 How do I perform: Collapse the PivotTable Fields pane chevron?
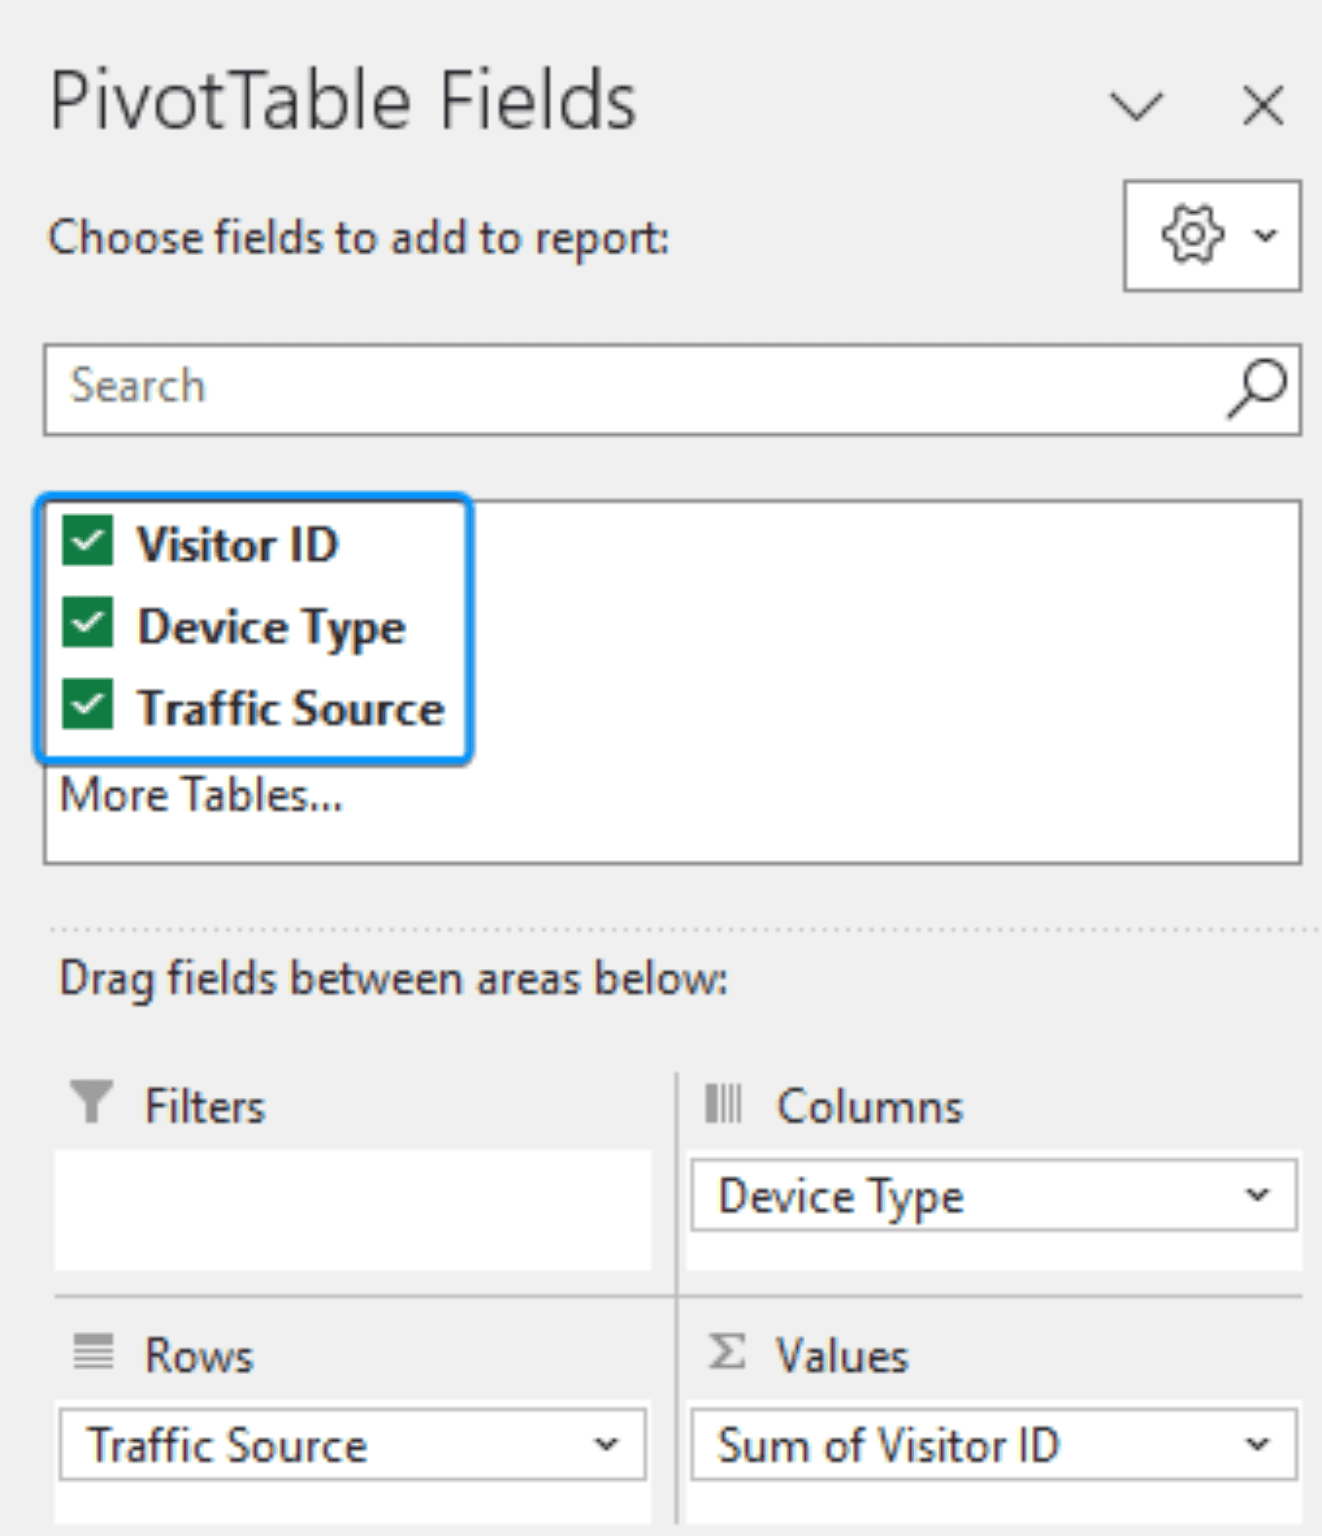pyautogui.click(x=1136, y=107)
